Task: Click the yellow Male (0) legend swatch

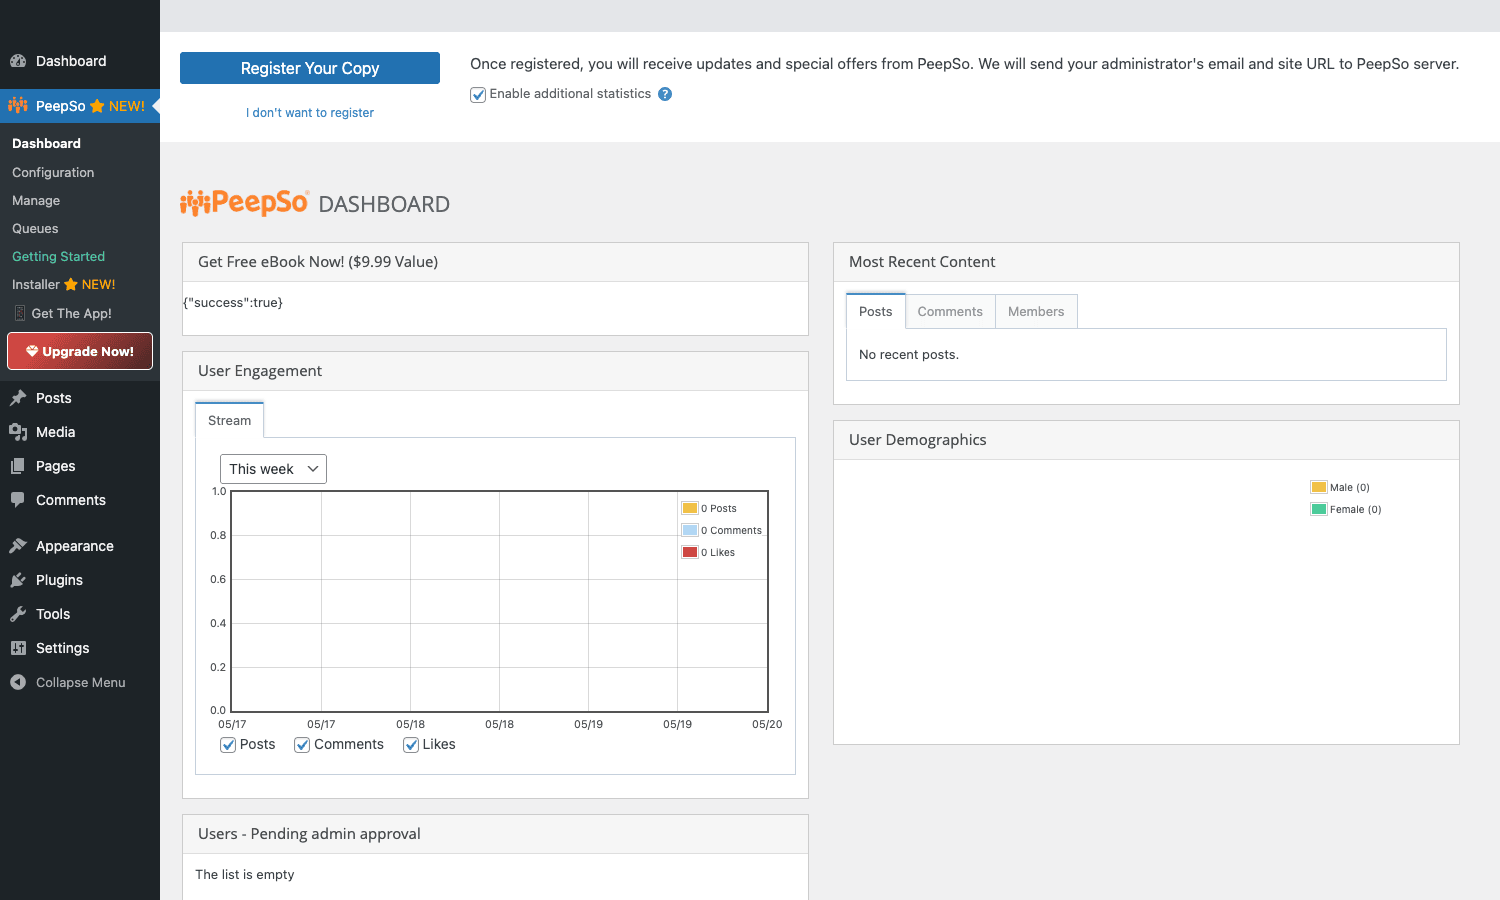Action: tap(1319, 487)
